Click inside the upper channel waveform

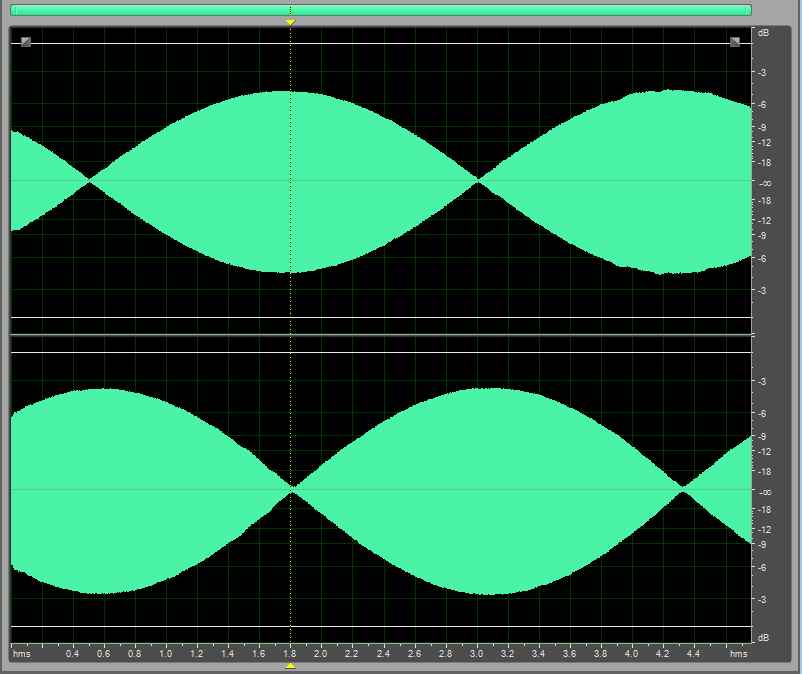point(381,181)
